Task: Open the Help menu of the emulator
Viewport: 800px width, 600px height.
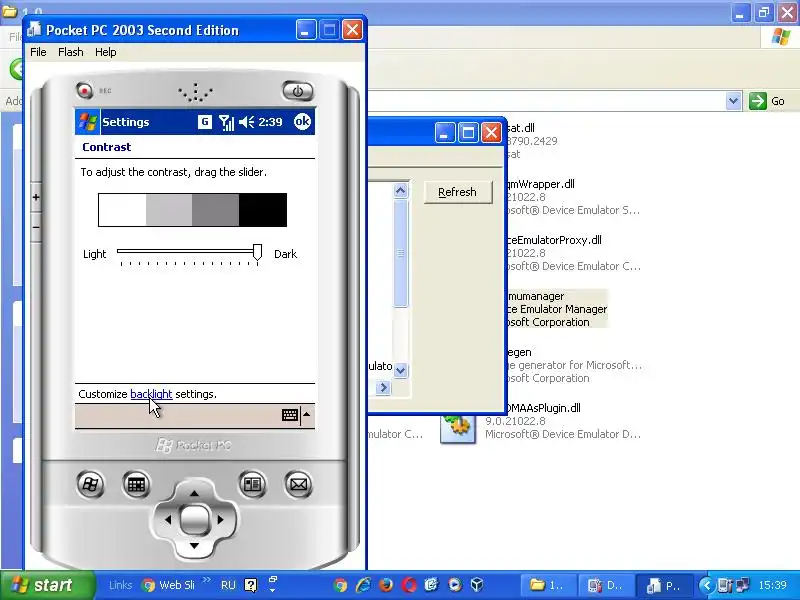Action: tap(106, 52)
